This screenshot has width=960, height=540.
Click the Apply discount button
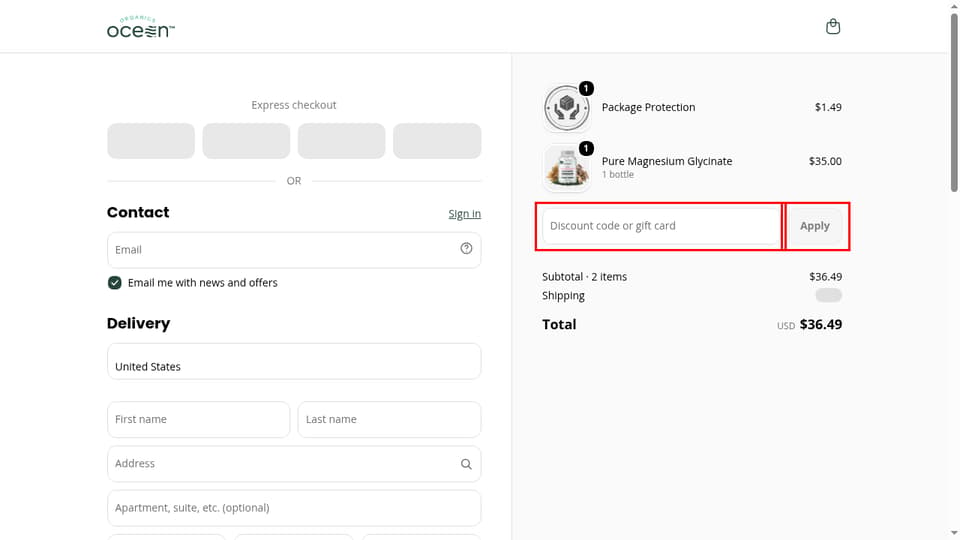815,226
